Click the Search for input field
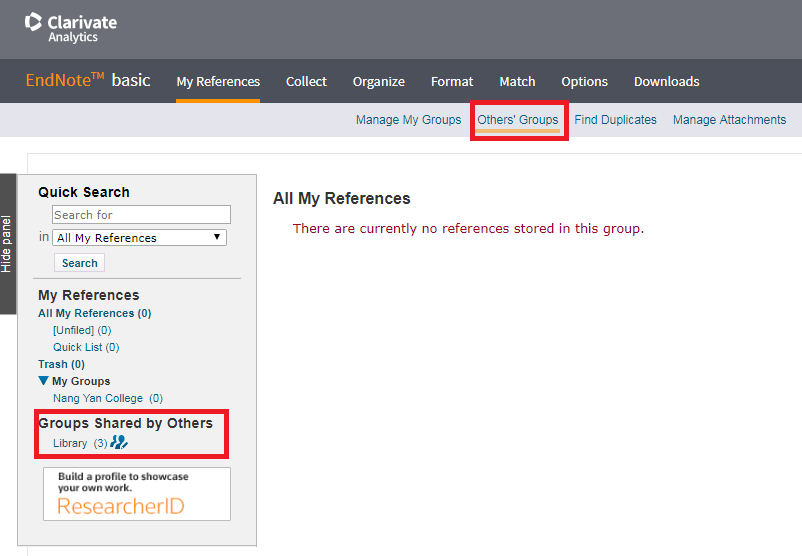This screenshot has width=802, height=556. tap(141, 214)
